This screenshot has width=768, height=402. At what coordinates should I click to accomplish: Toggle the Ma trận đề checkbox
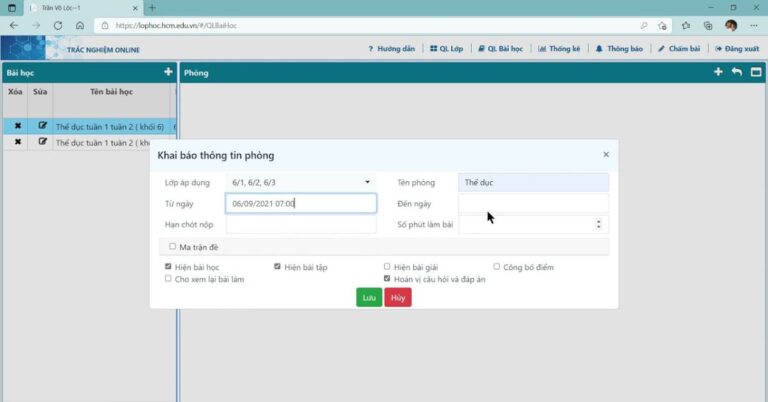coord(172,246)
